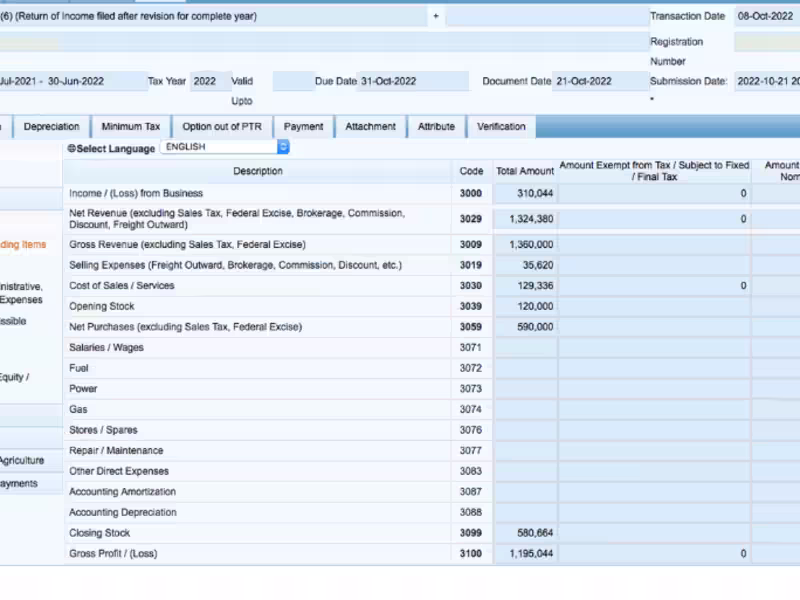Screen dimensions: 800x600
Task: Click the Closing Stock amount field
Action: [525, 533]
